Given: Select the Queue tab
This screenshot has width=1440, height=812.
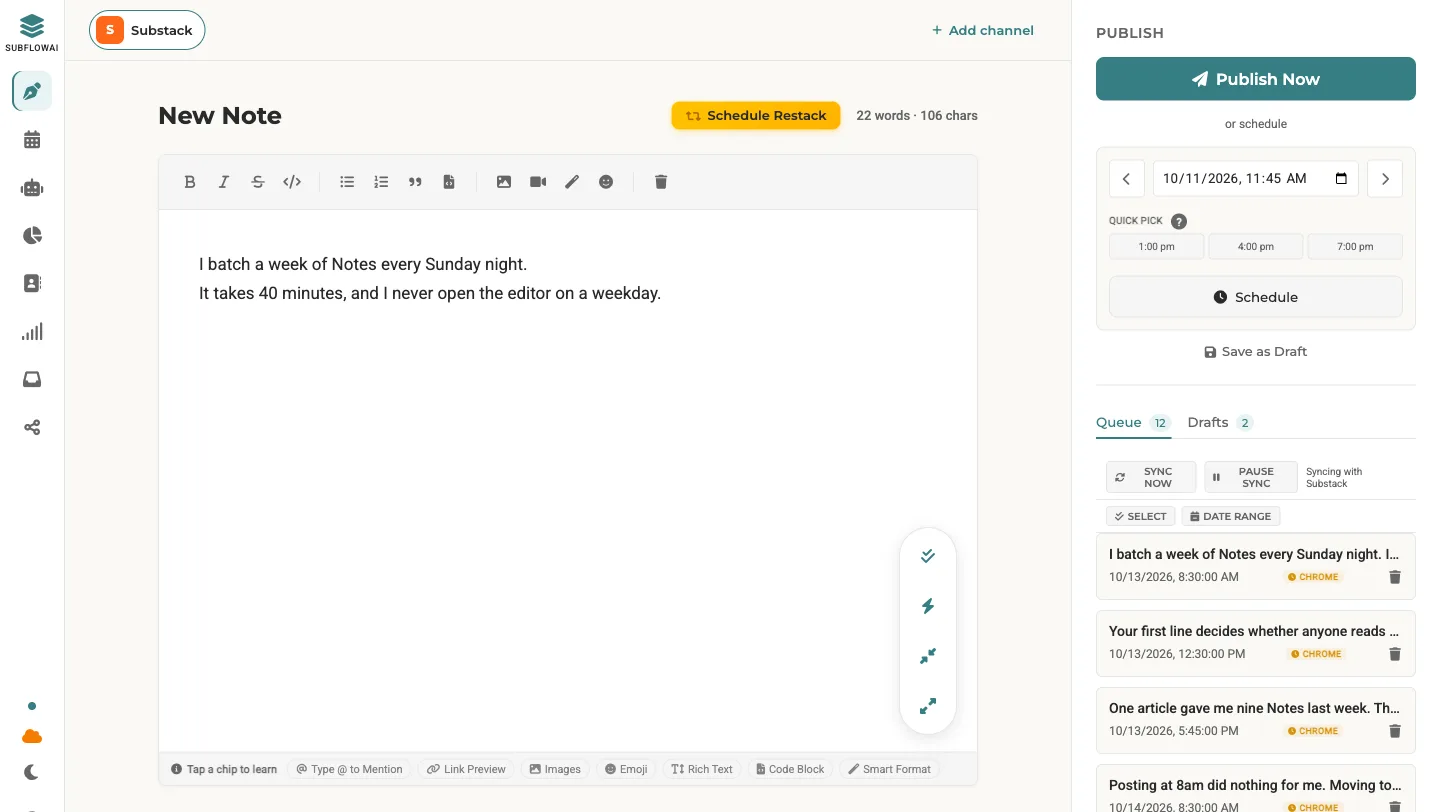Looking at the screenshot, I should [x=1133, y=422].
